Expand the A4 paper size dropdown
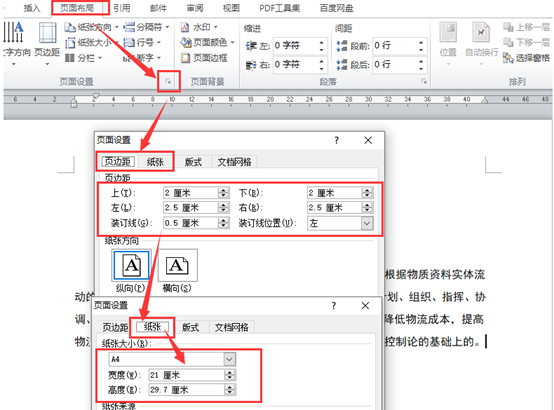This screenshot has width=554, height=410. 229,359
